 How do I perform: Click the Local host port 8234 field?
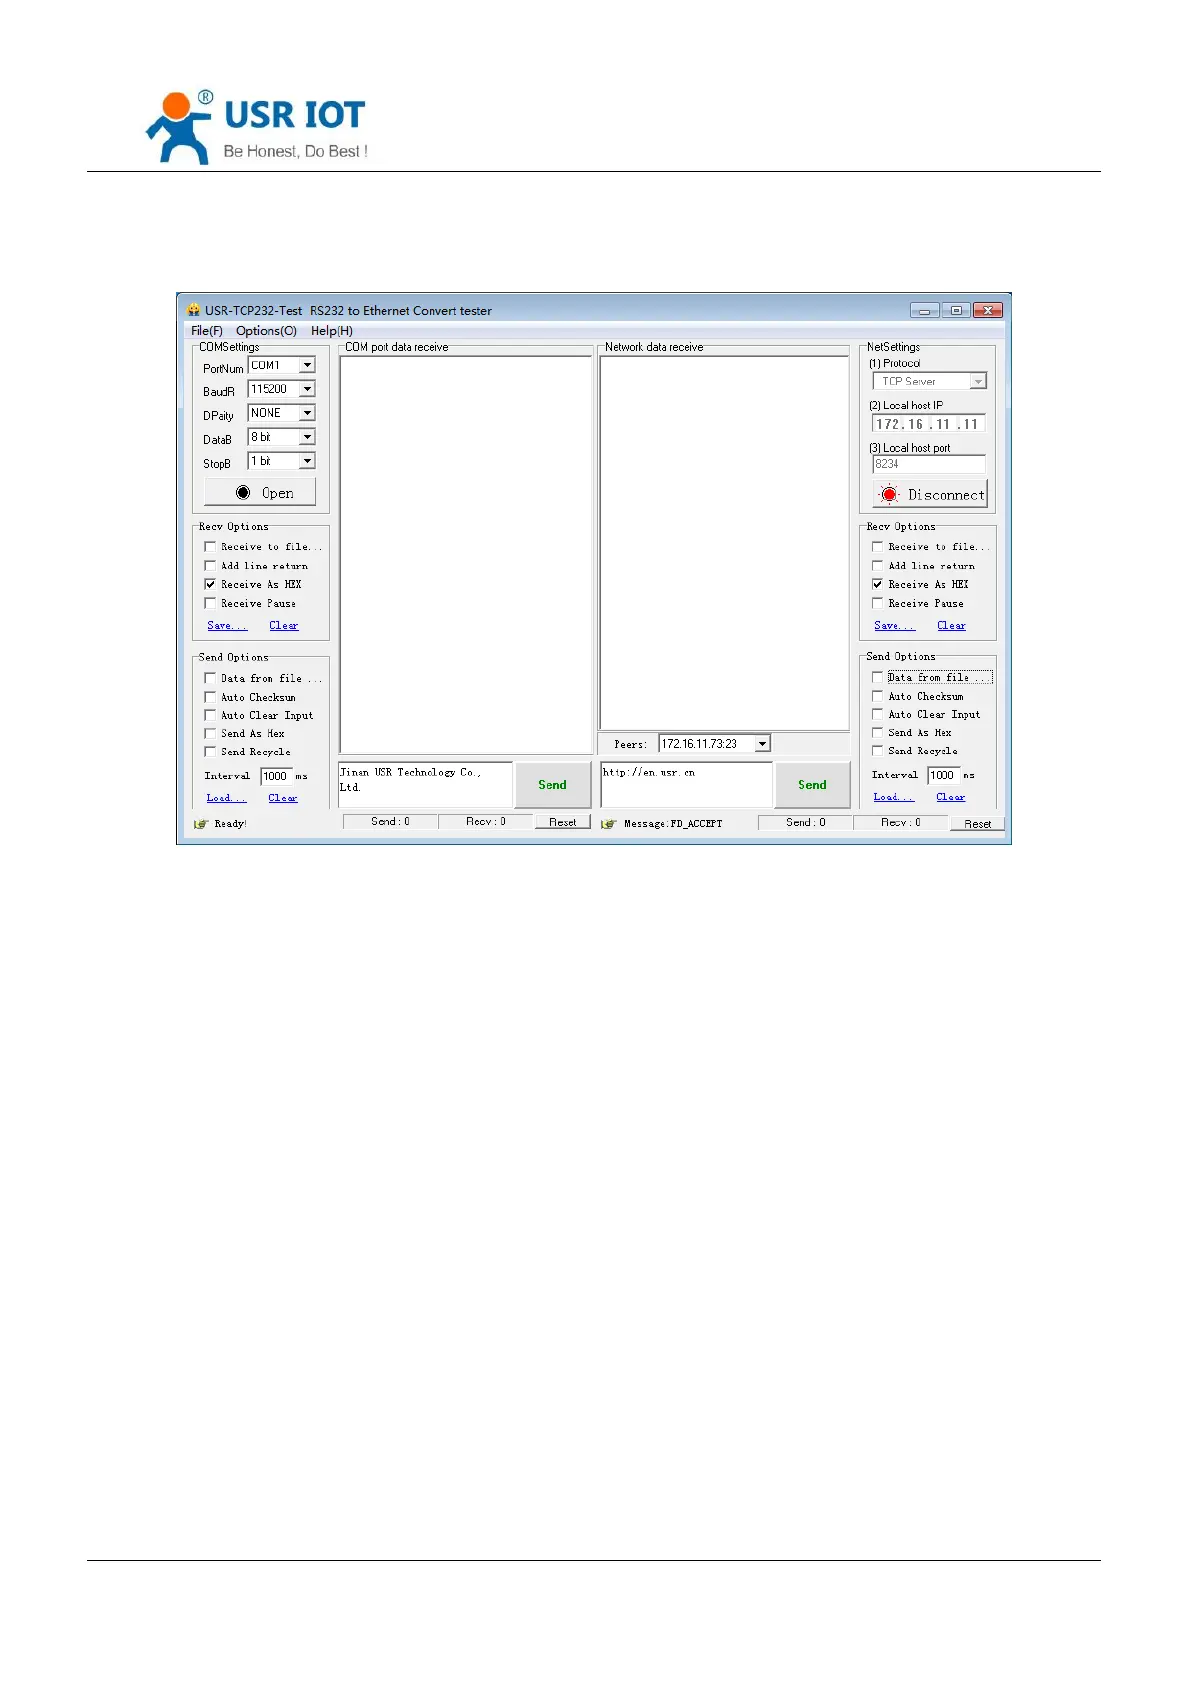point(929,464)
